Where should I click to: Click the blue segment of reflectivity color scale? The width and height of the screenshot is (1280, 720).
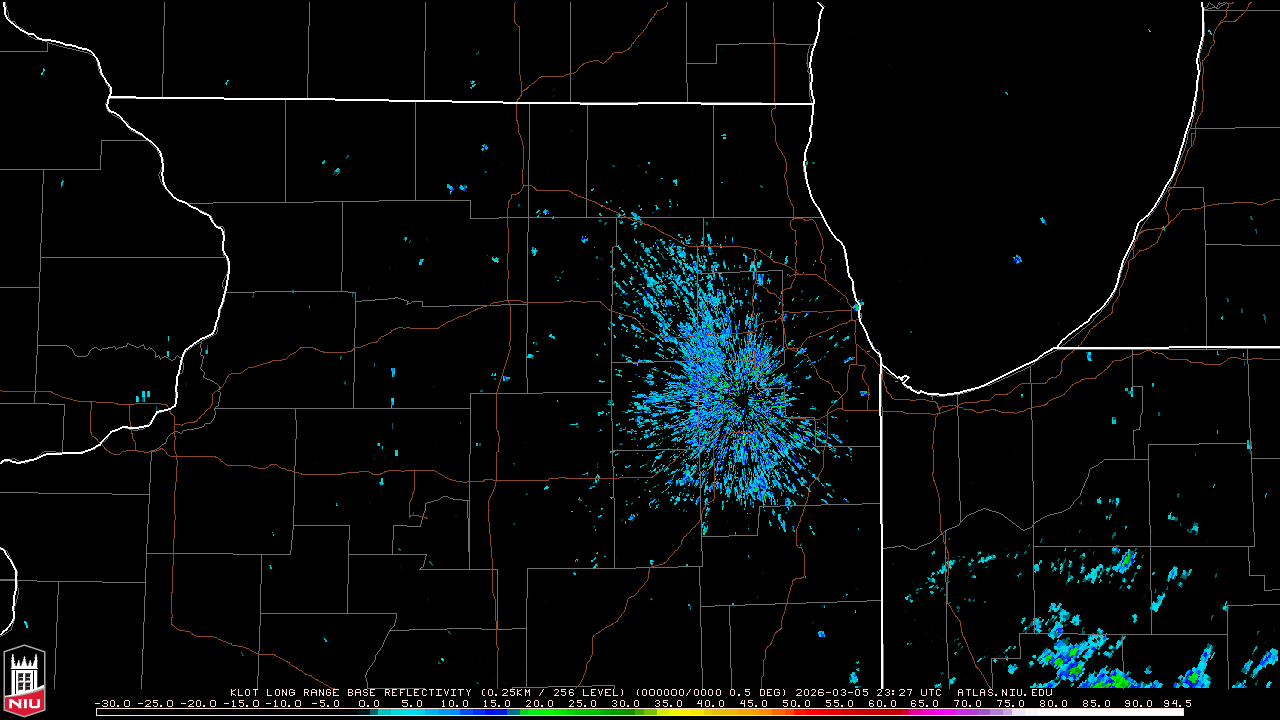[470, 712]
